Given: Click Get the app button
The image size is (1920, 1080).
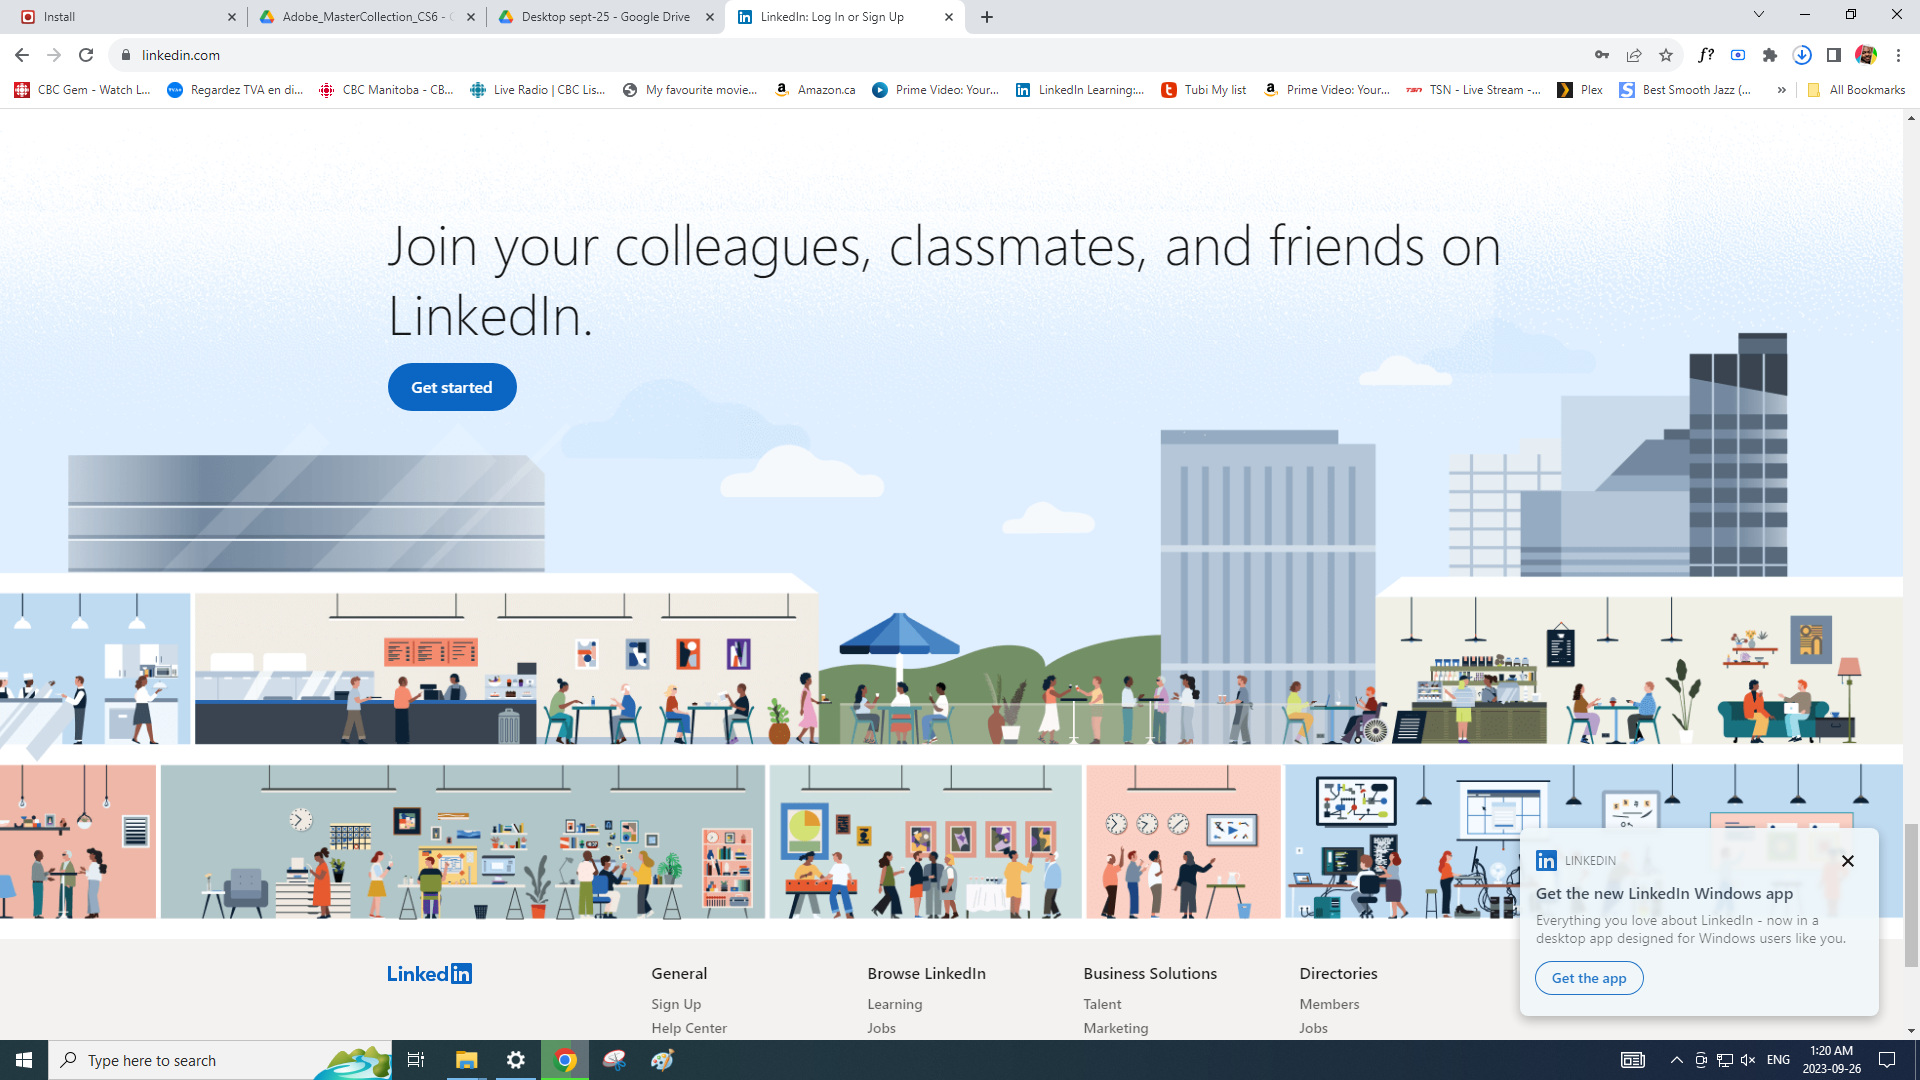Looking at the screenshot, I should (1589, 978).
